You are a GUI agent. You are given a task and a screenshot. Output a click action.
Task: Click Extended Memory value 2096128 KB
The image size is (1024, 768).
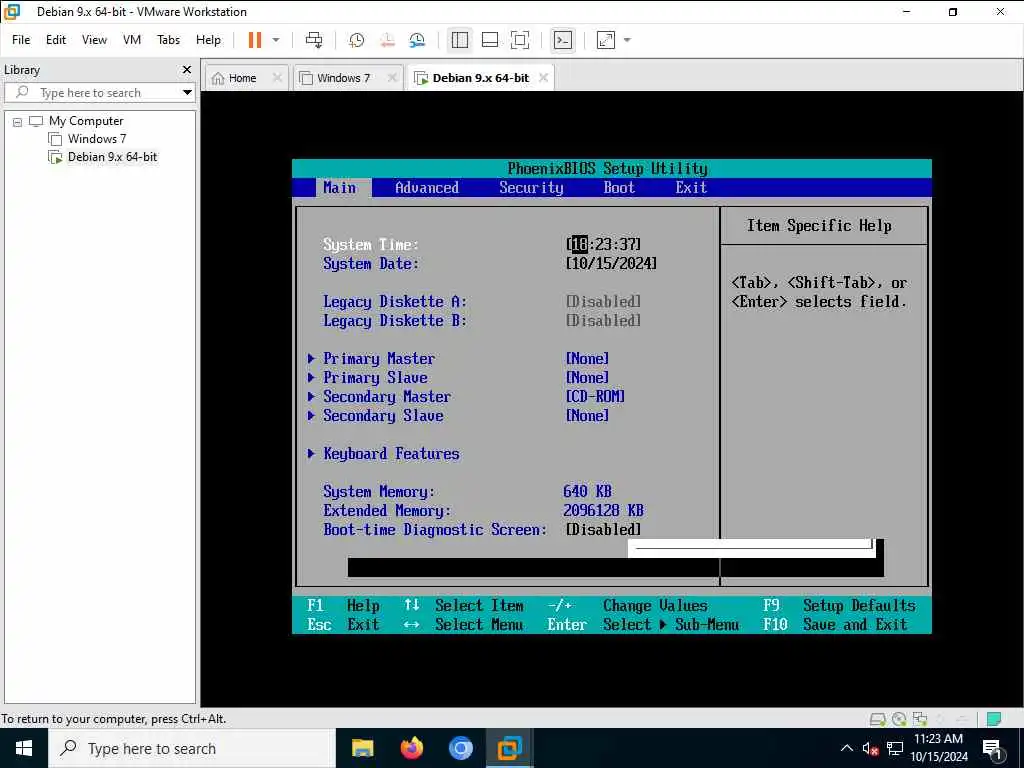click(x=603, y=511)
